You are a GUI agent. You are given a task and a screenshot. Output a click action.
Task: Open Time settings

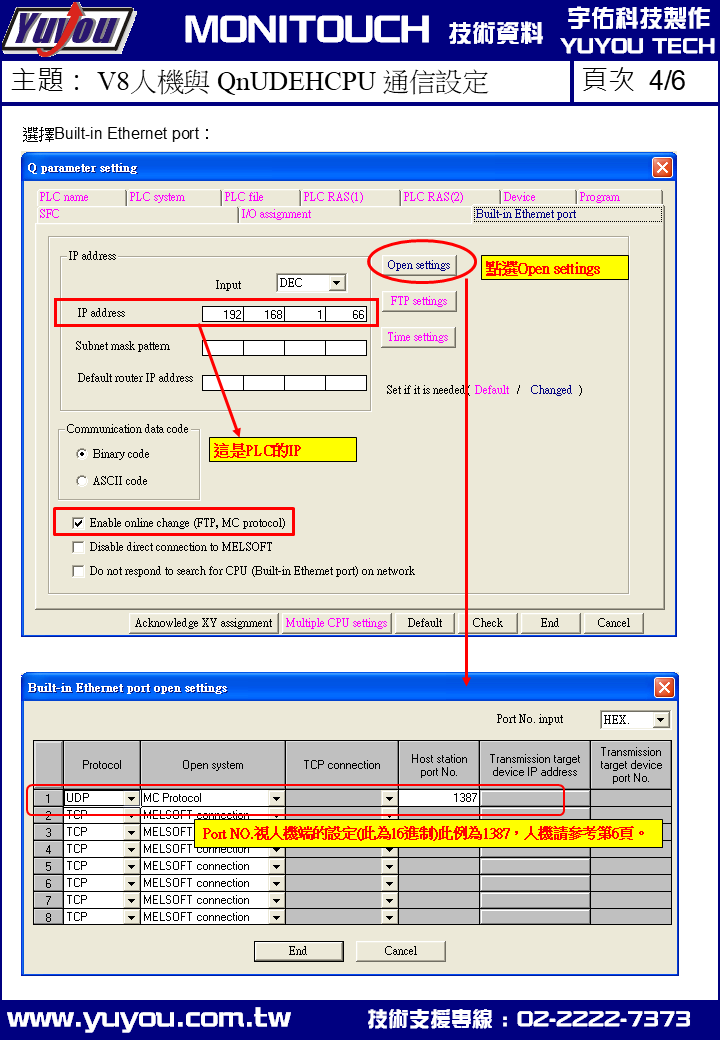point(418,337)
